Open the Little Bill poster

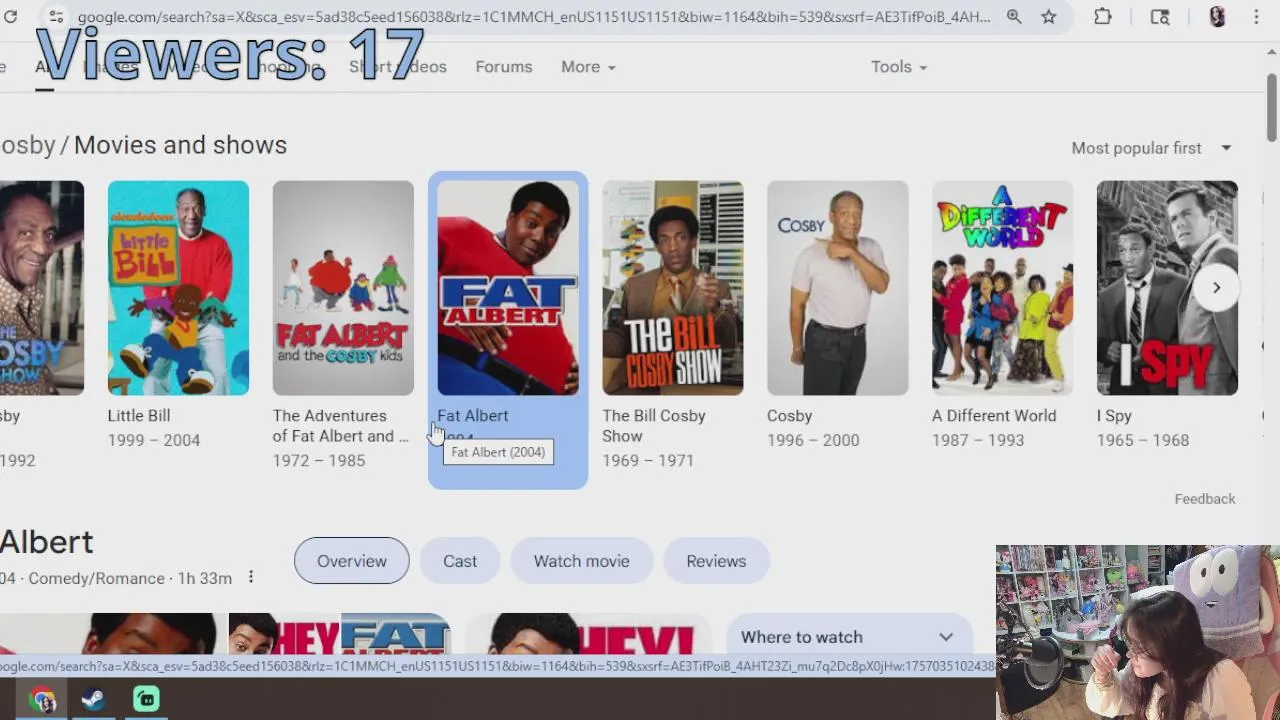pyautogui.click(x=178, y=288)
